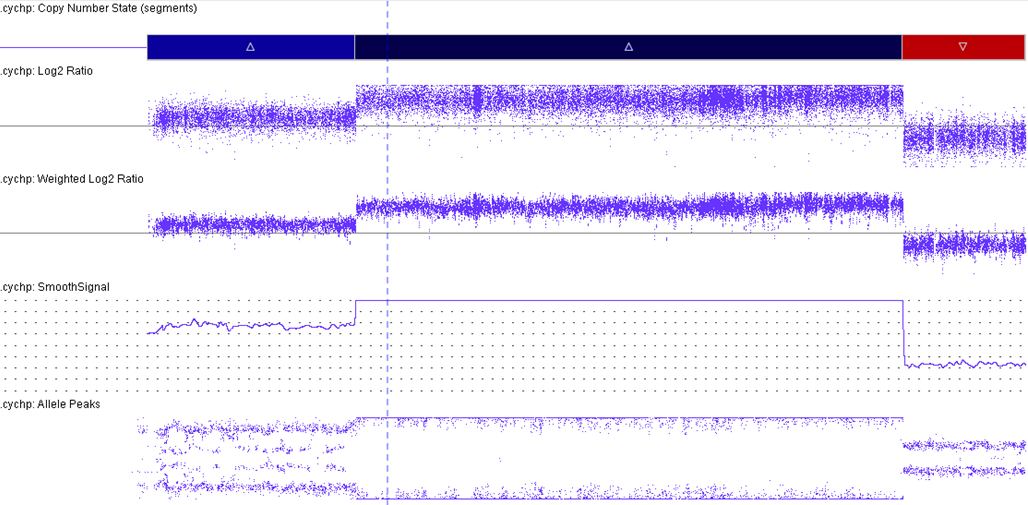Image resolution: width=1028 pixels, height=505 pixels.
Task: Click the SmoothSignal high plateau line
Action: pyautogui.click(x=628, y=300)
